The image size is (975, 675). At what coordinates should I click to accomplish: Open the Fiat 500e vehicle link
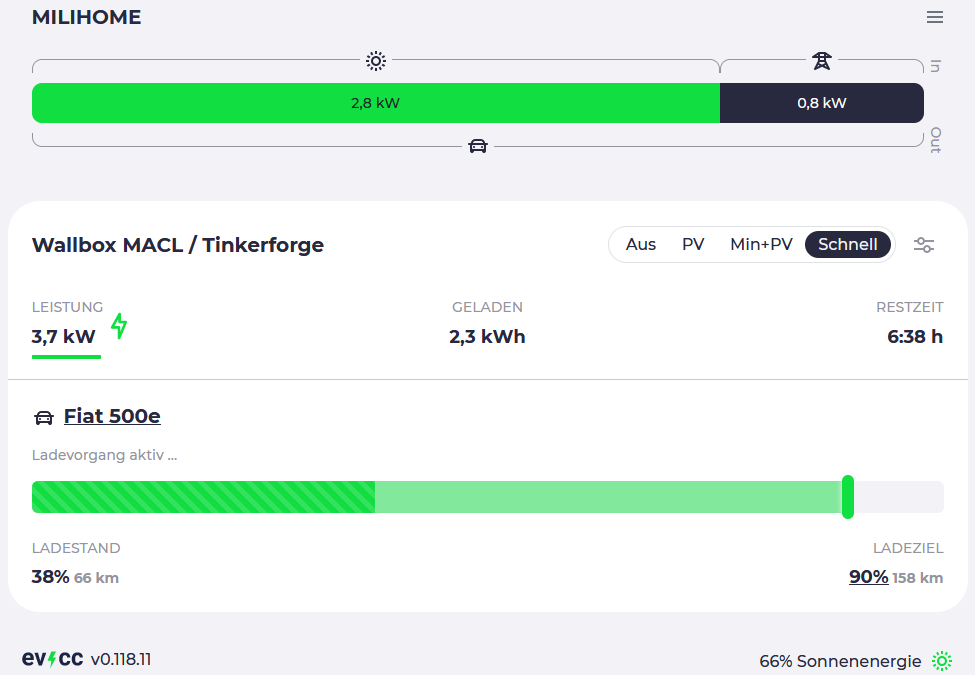[x=112, y=416]
